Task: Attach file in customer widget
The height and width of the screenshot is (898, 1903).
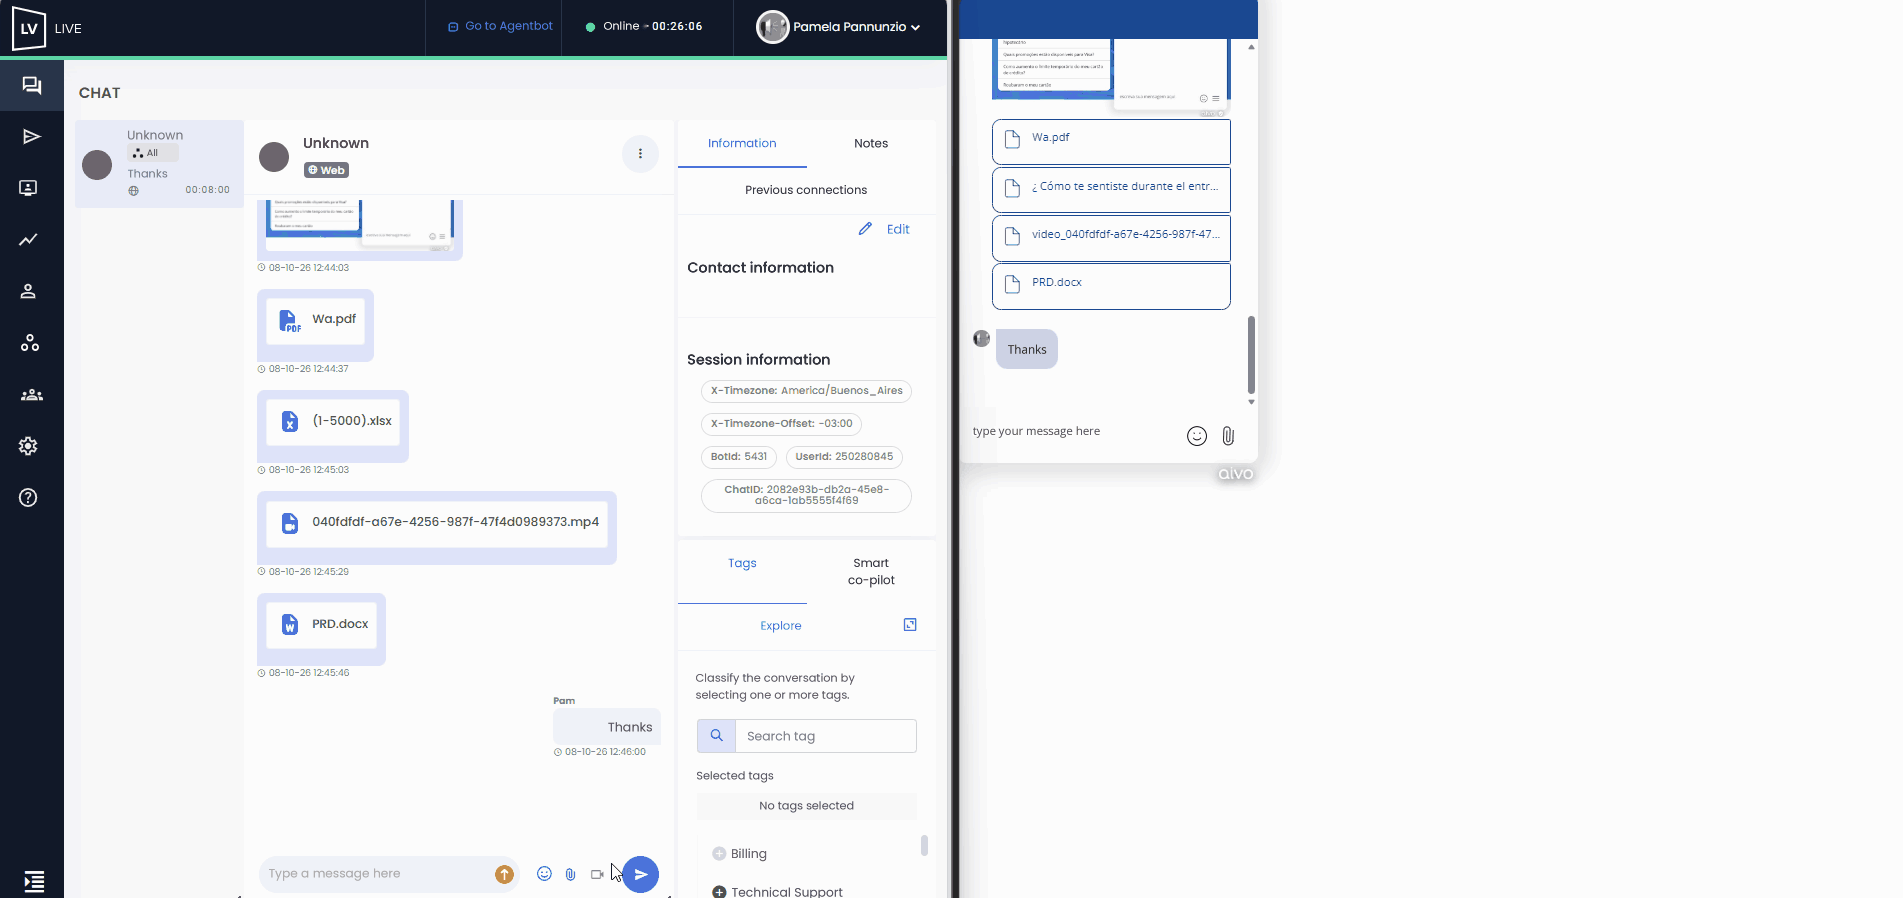Action: 1228,436
